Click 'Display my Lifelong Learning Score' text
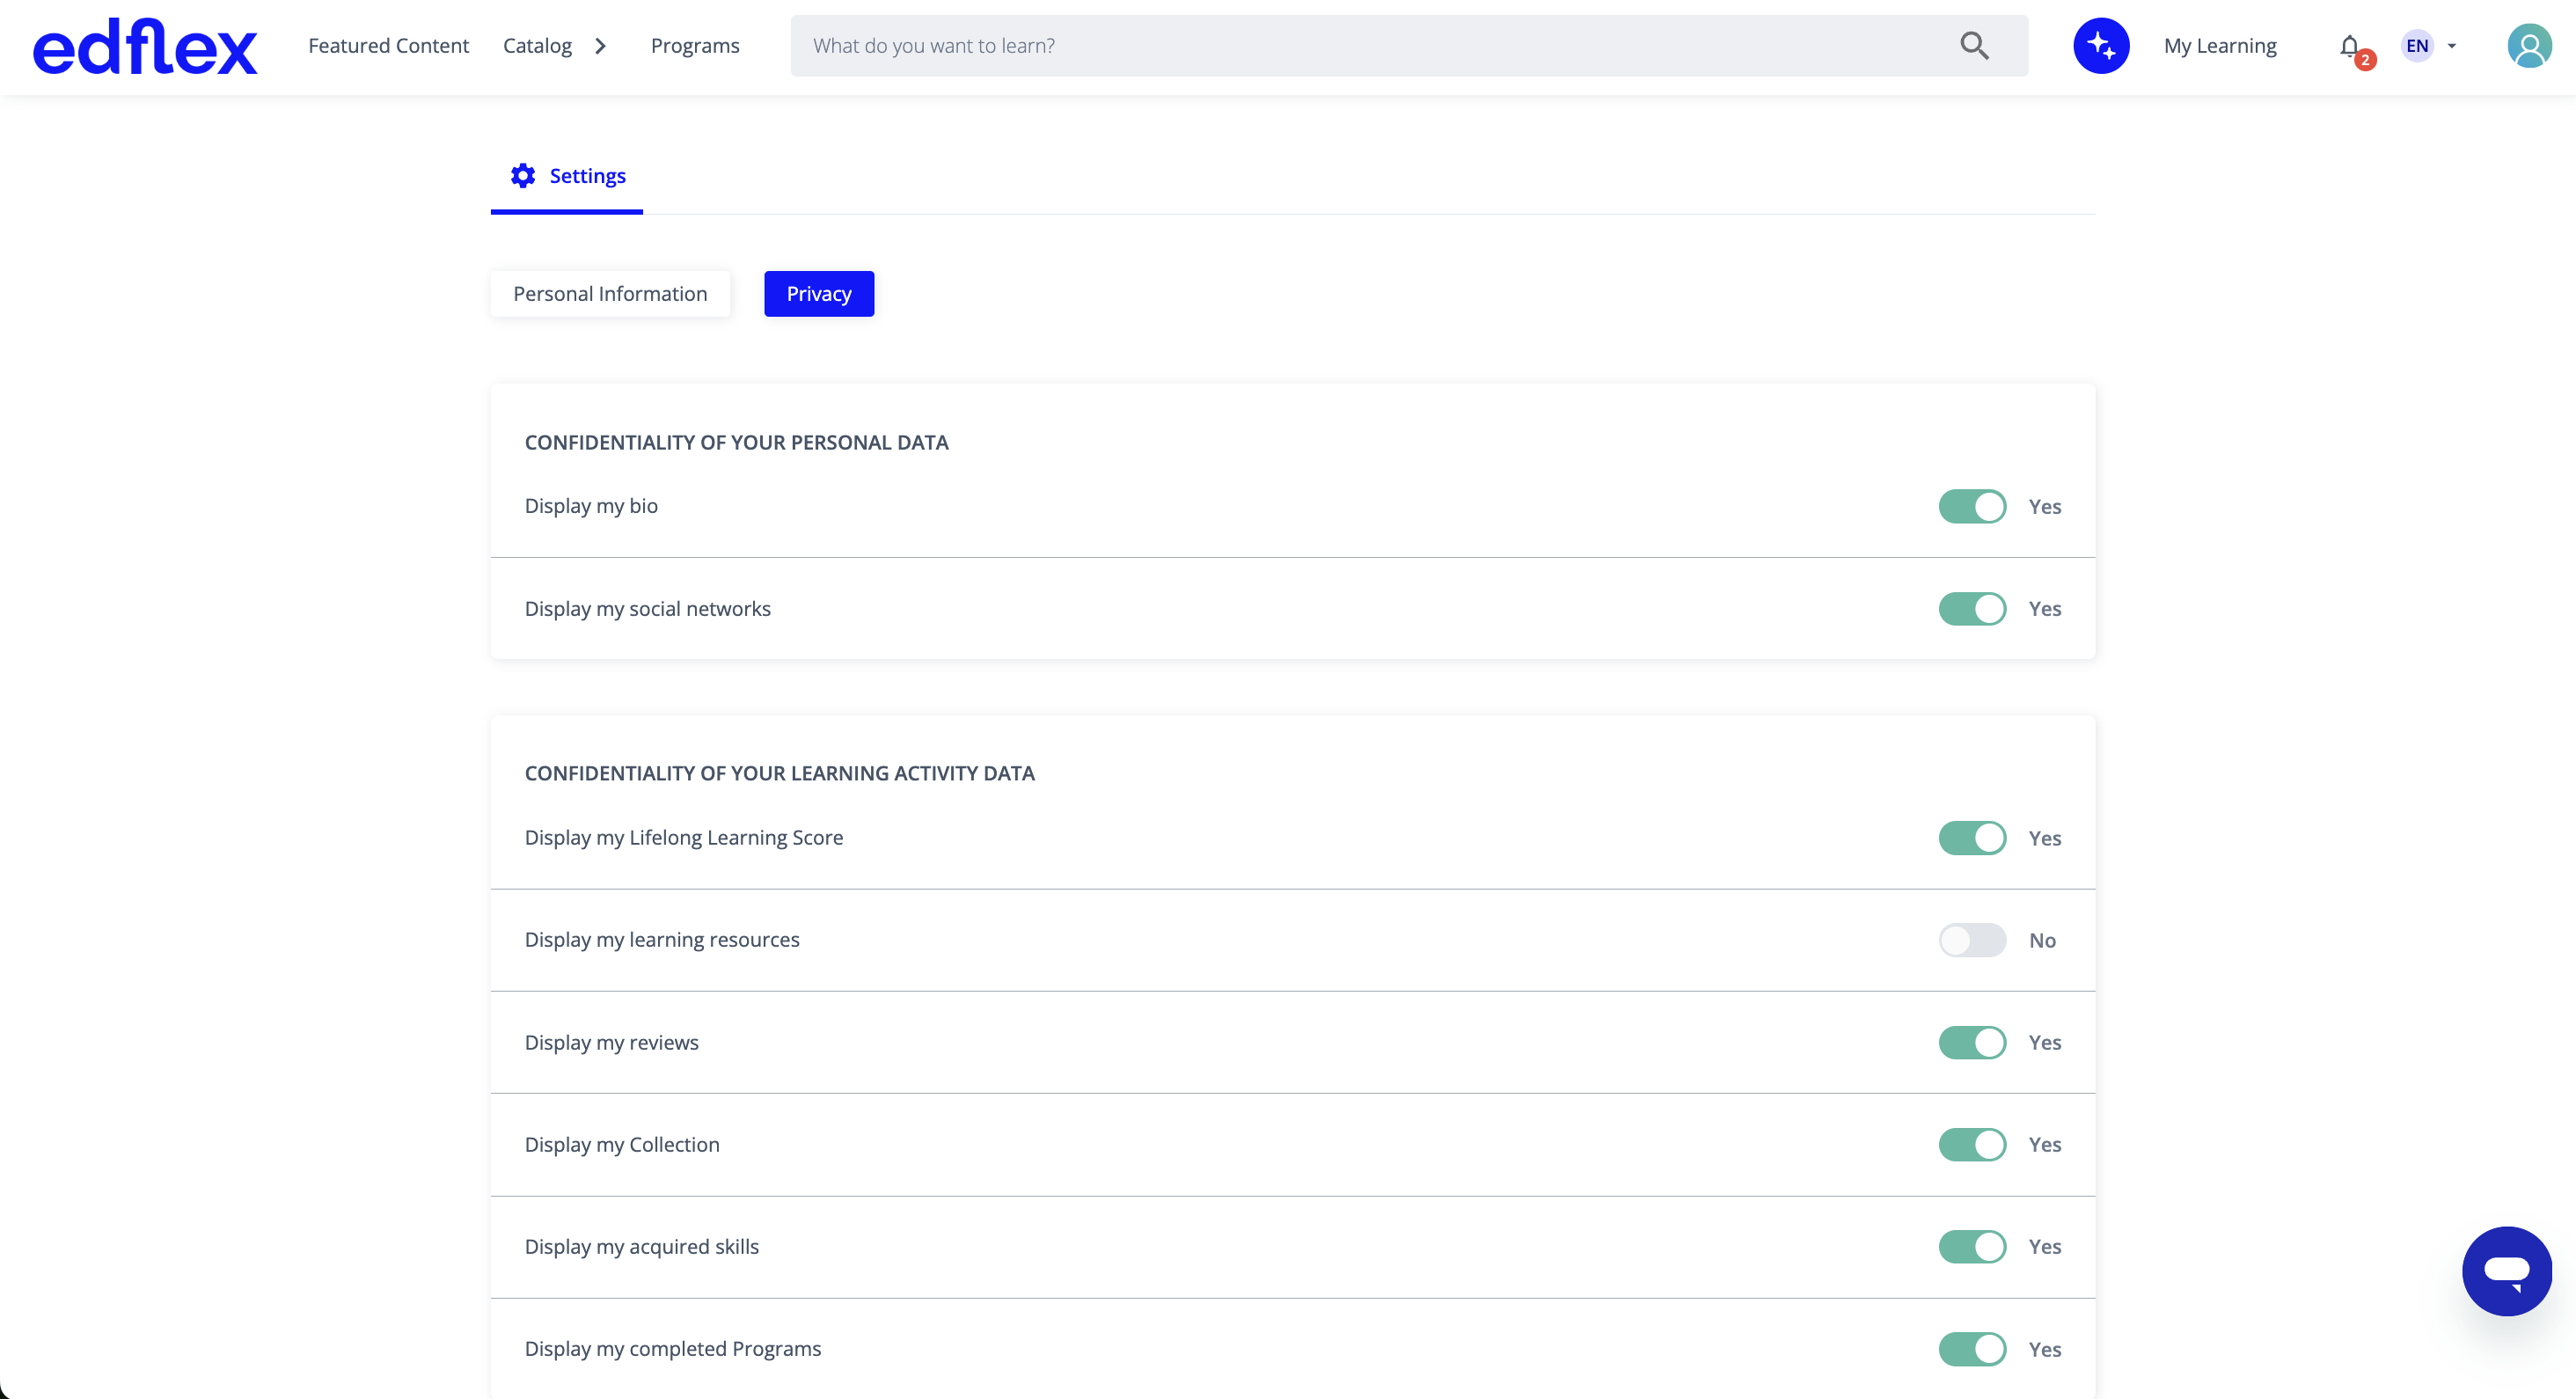This screenshot has height=1399, width=2576. click(x=683, y=838)
